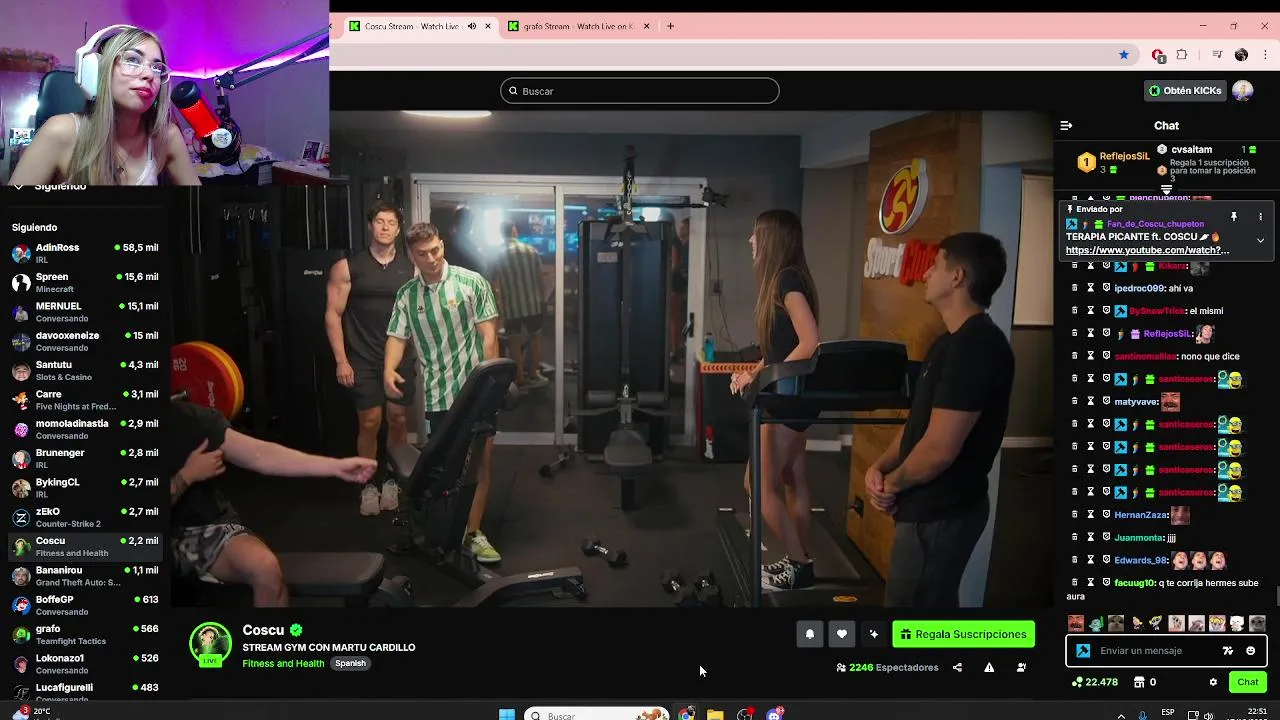
Task: Click the volume icon in system tray
Action: point(1208,715)
